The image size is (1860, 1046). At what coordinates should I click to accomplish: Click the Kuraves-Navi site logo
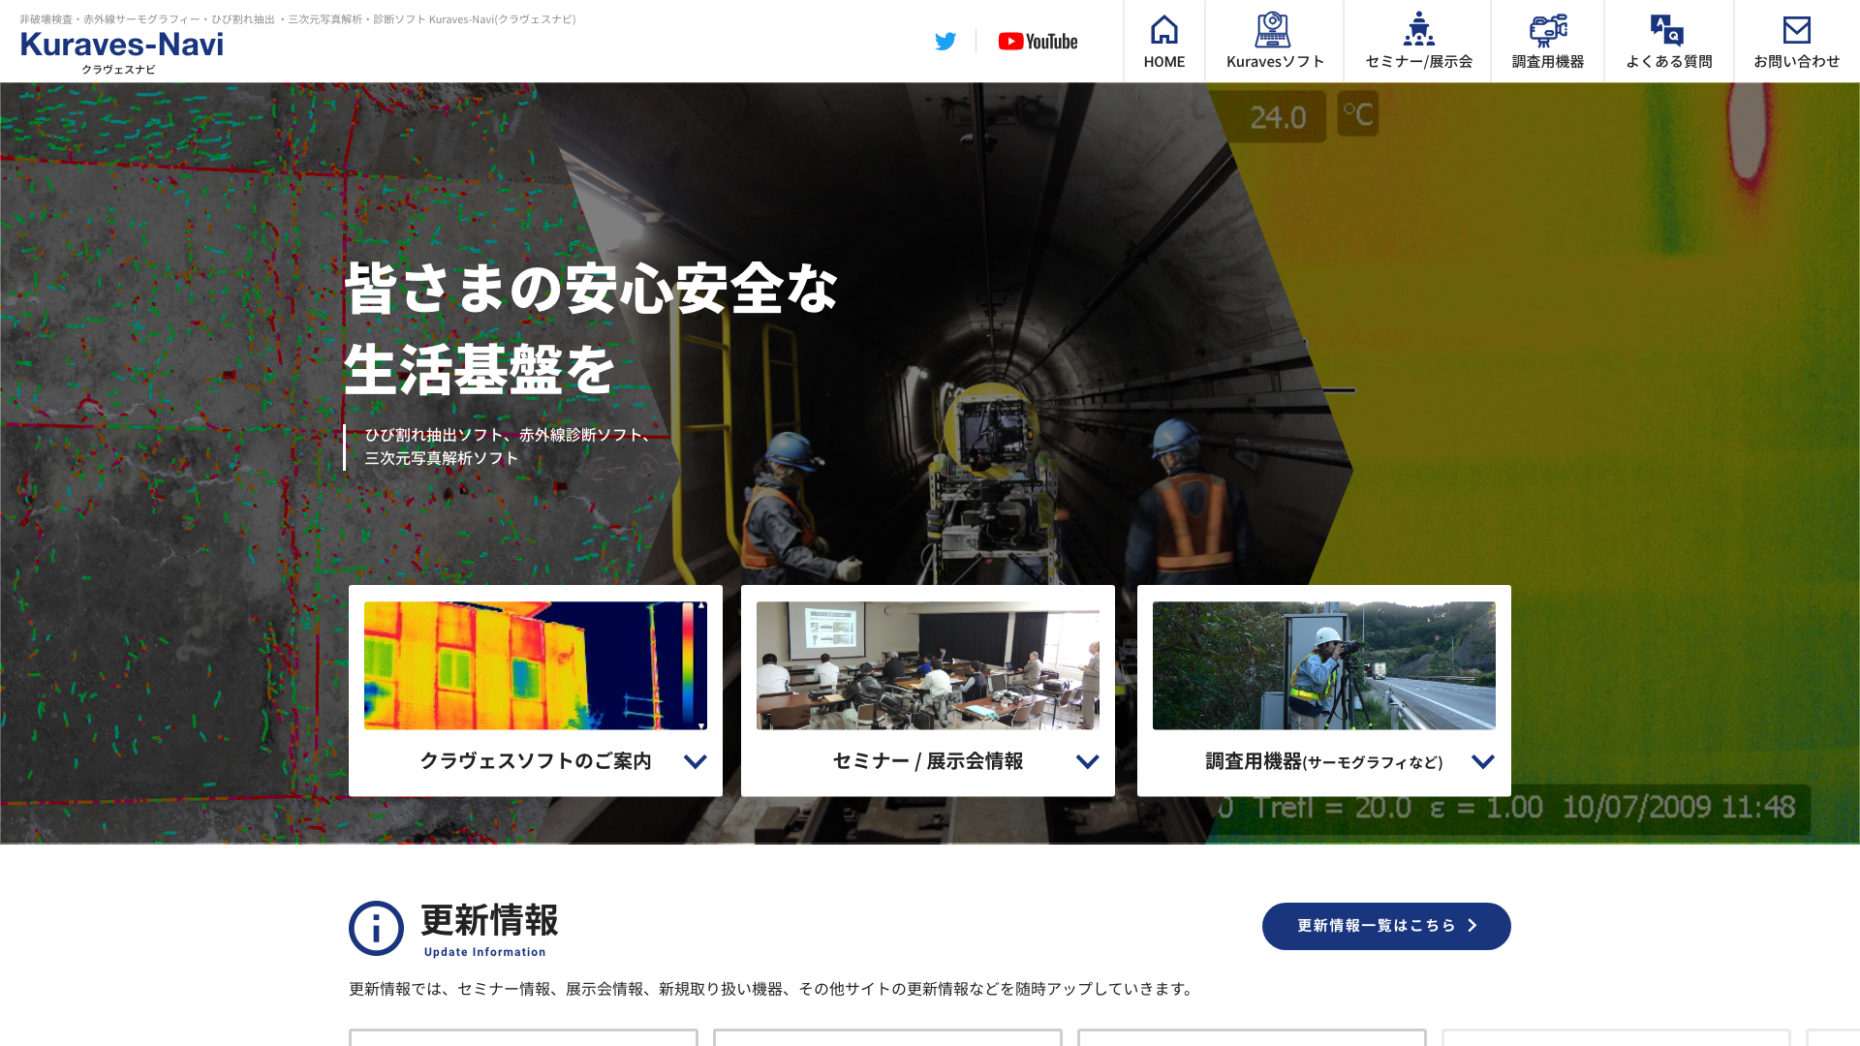coord(121,46)
